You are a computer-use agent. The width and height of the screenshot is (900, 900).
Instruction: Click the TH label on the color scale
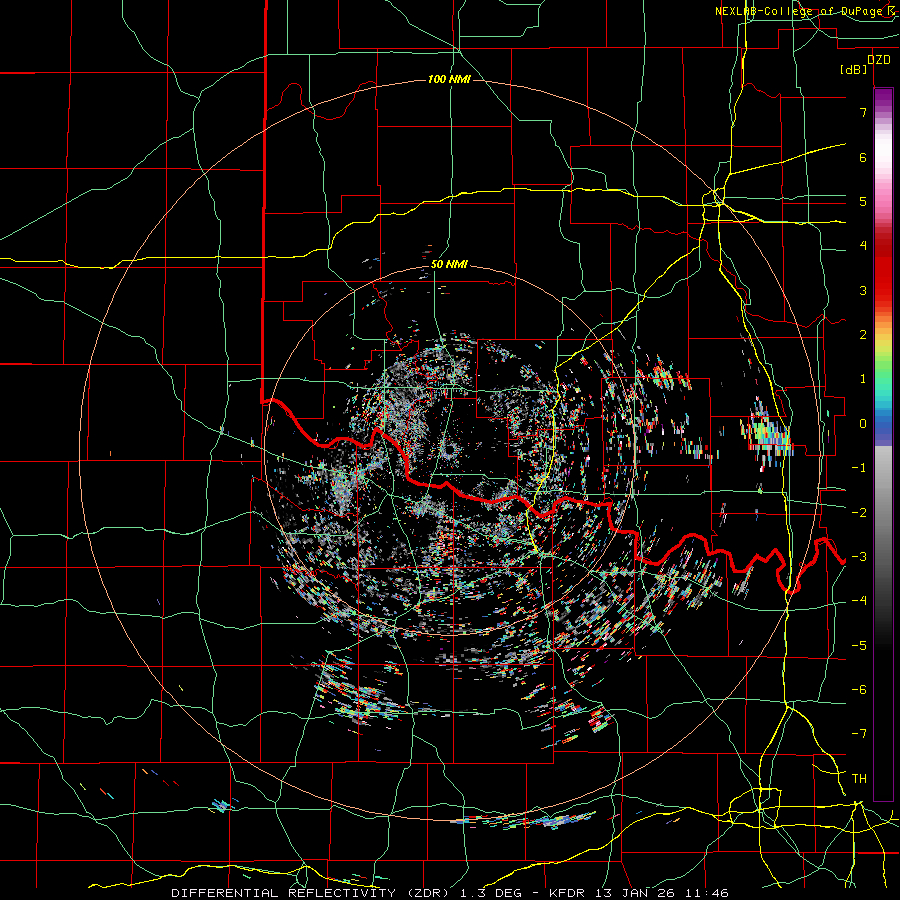click(859, 779)
